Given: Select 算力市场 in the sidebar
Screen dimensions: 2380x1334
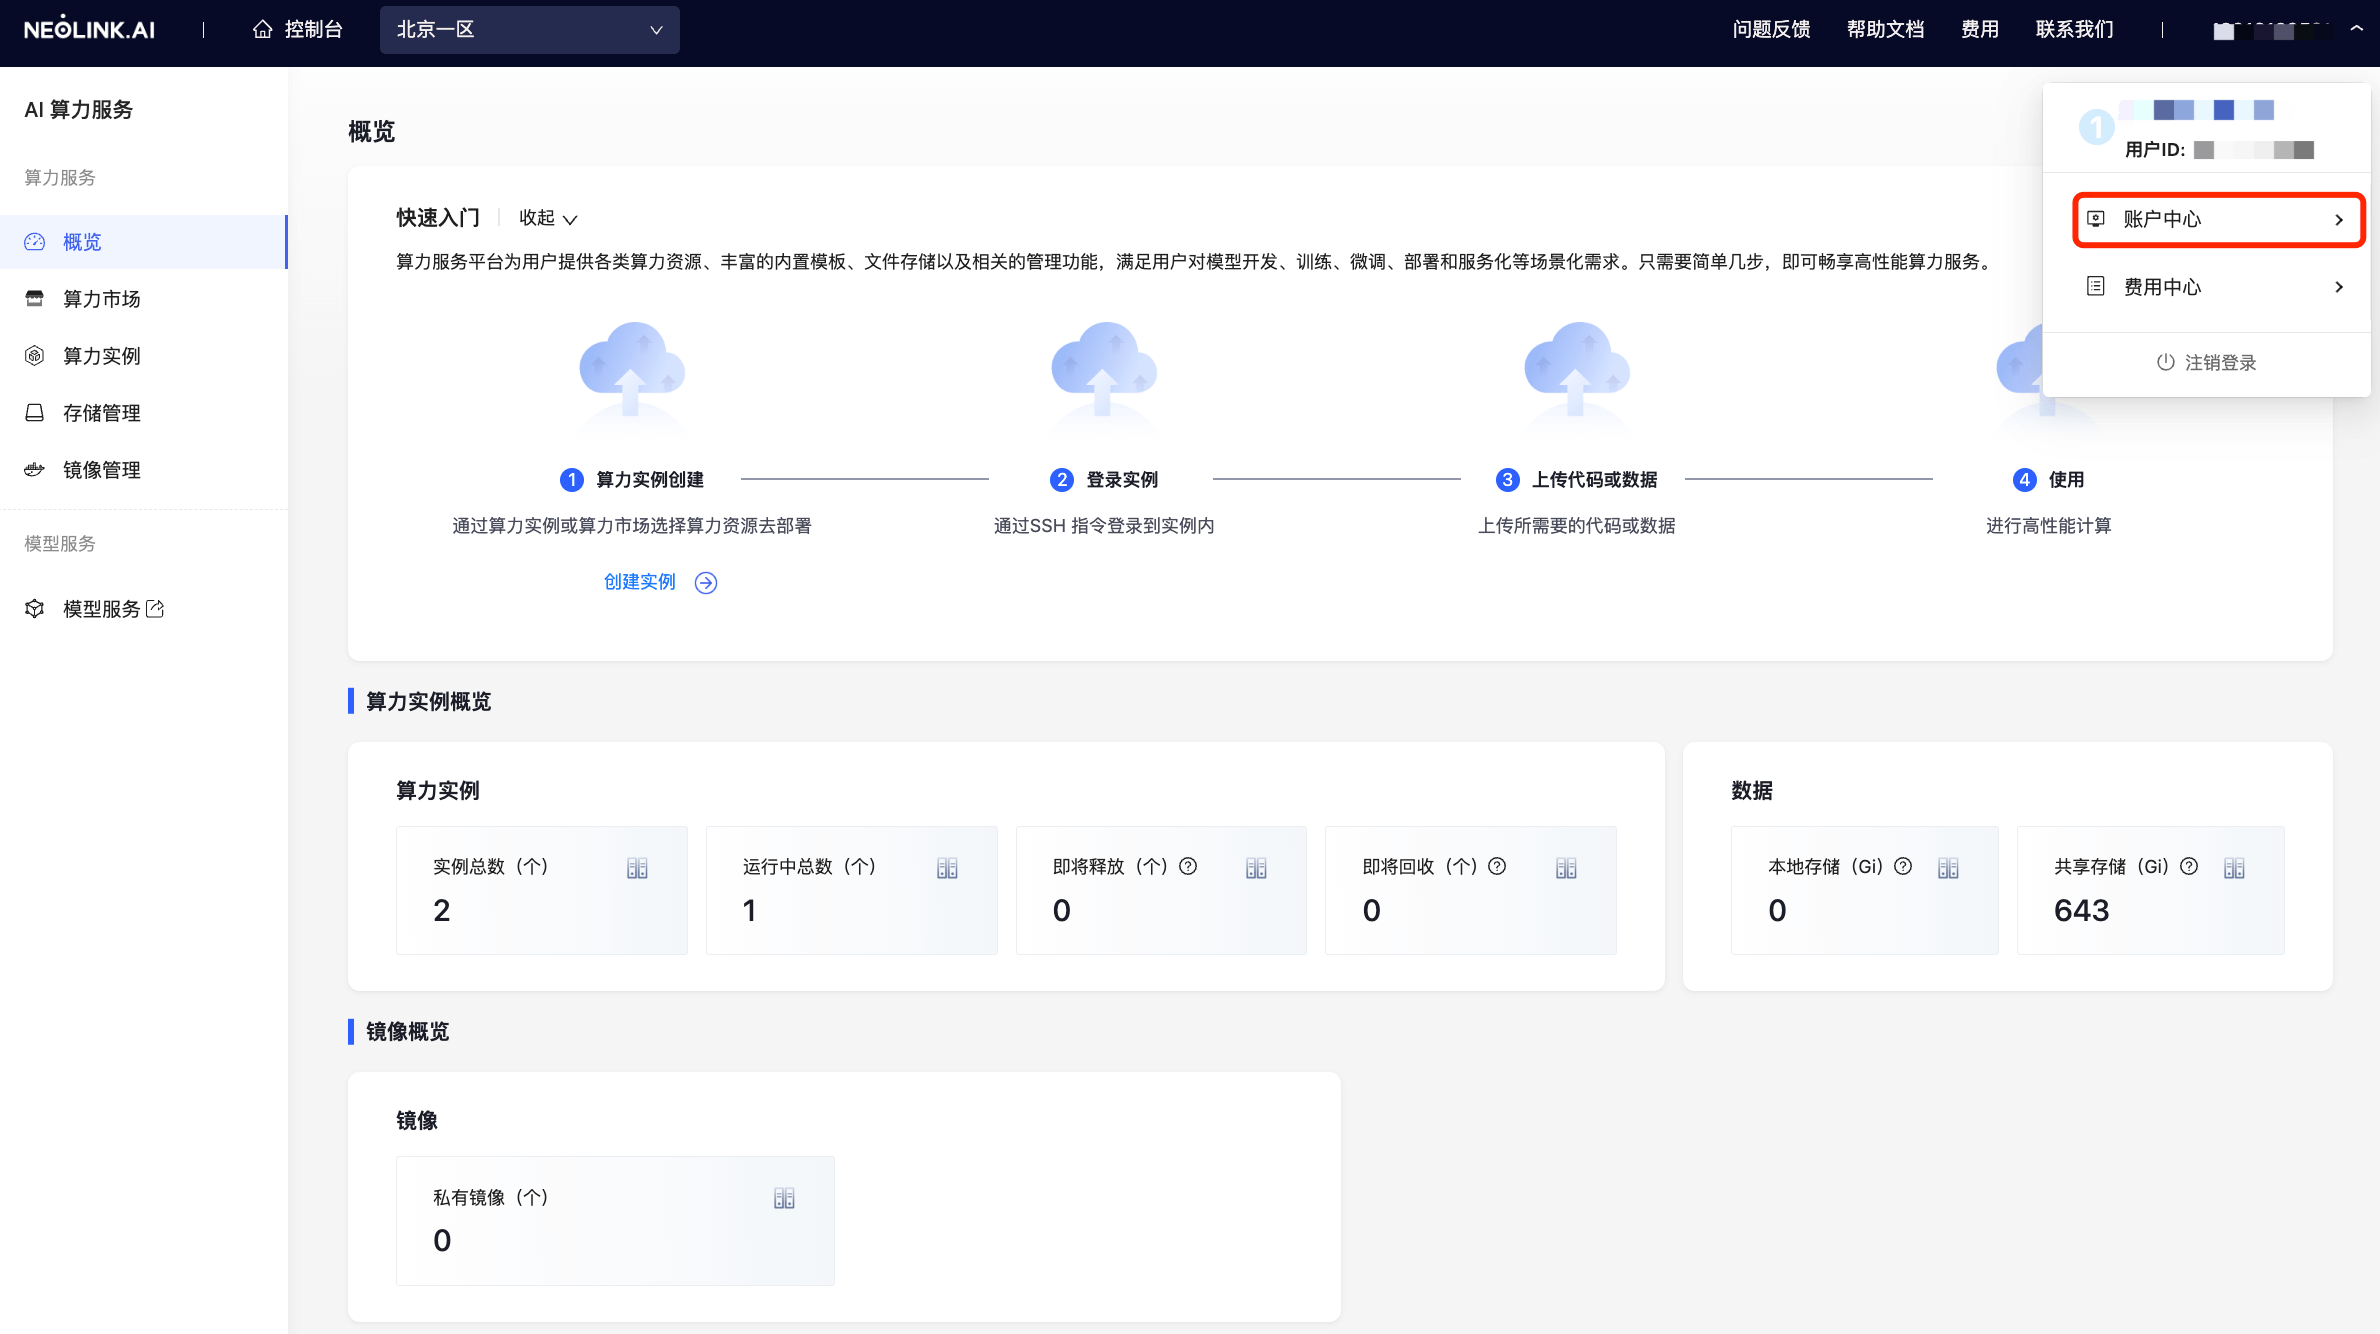Looking at the screenshot, I should click(100, 298).
